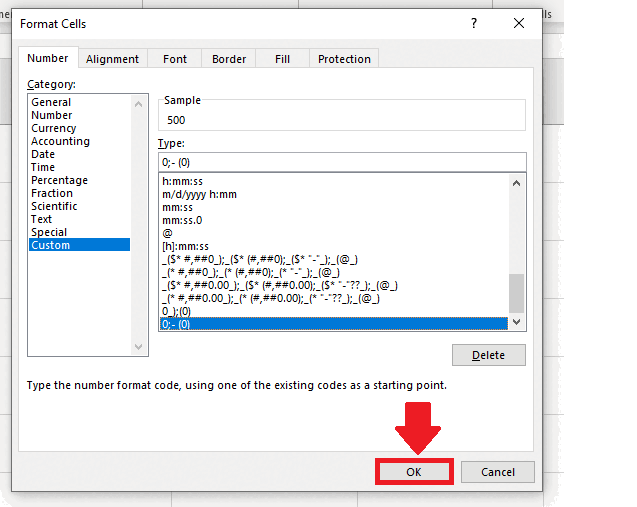
Task: Choose the Accounting category
Action: point(79,141)
